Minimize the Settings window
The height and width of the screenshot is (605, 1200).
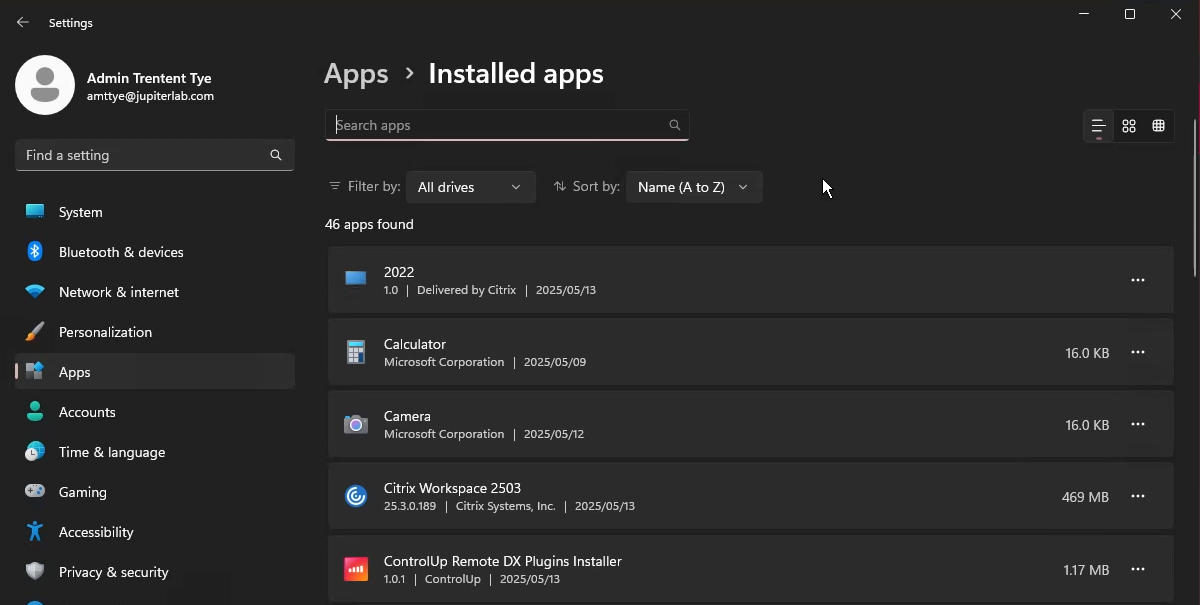1084,14
